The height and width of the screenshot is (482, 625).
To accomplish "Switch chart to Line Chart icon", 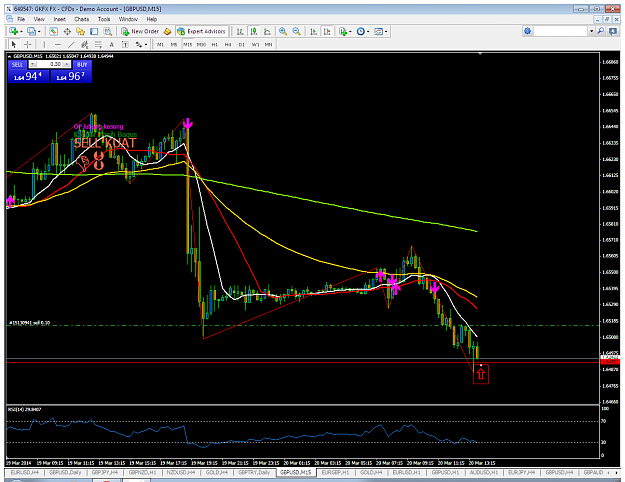I will coord(267,31).
